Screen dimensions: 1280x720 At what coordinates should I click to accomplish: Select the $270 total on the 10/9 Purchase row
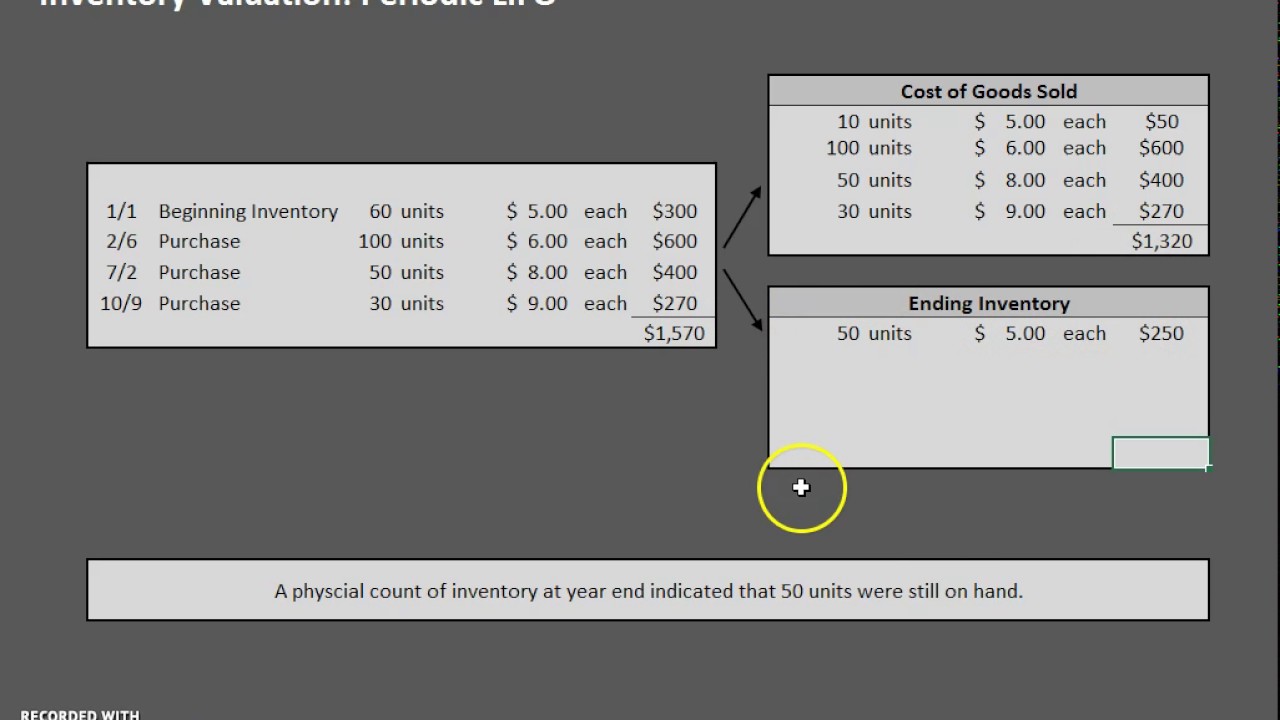point(675,303)
